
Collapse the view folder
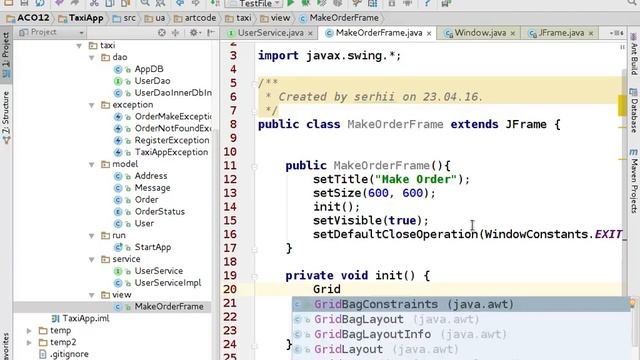(92, 295)
